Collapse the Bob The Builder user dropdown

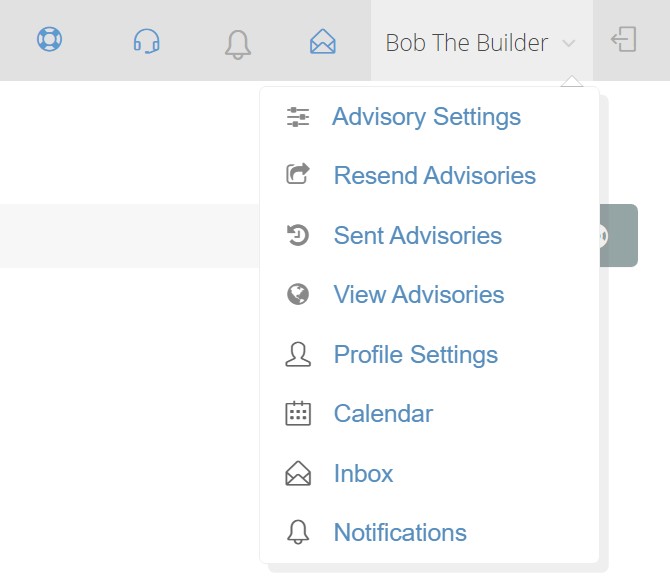pyautogui.click(x=482, y=43)
